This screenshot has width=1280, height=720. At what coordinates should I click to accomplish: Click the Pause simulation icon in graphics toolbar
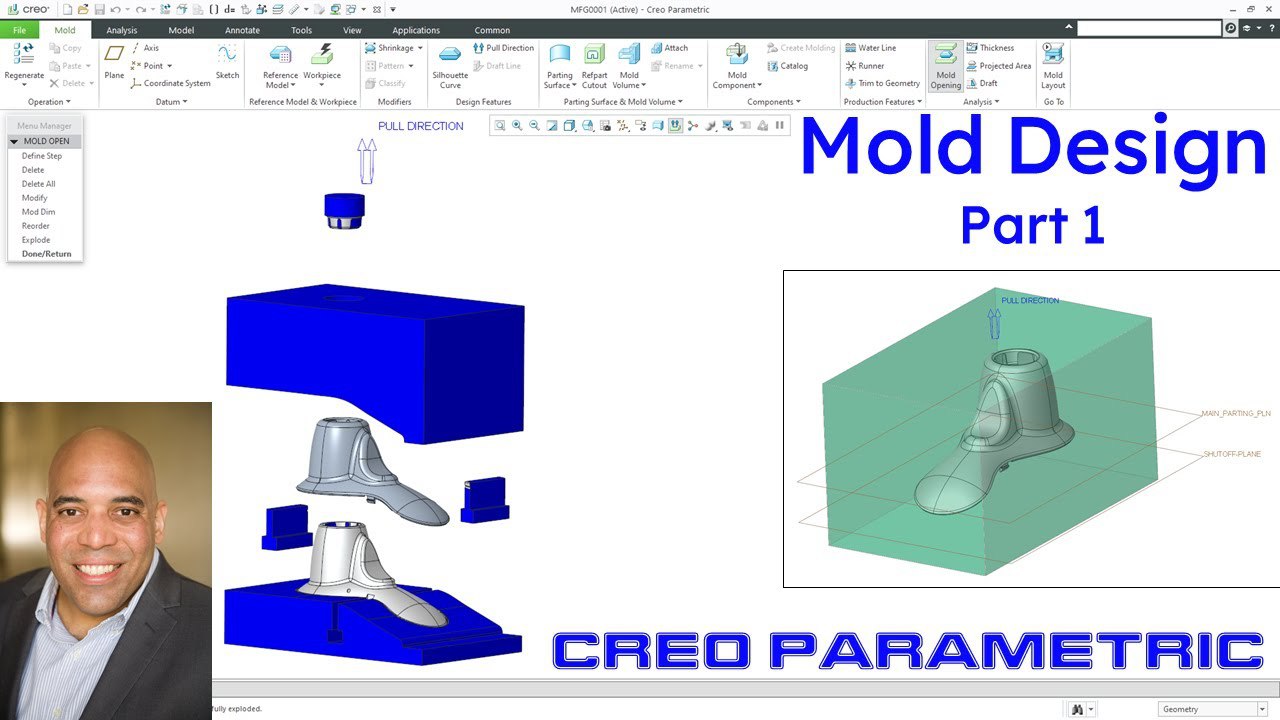(779, 125)
